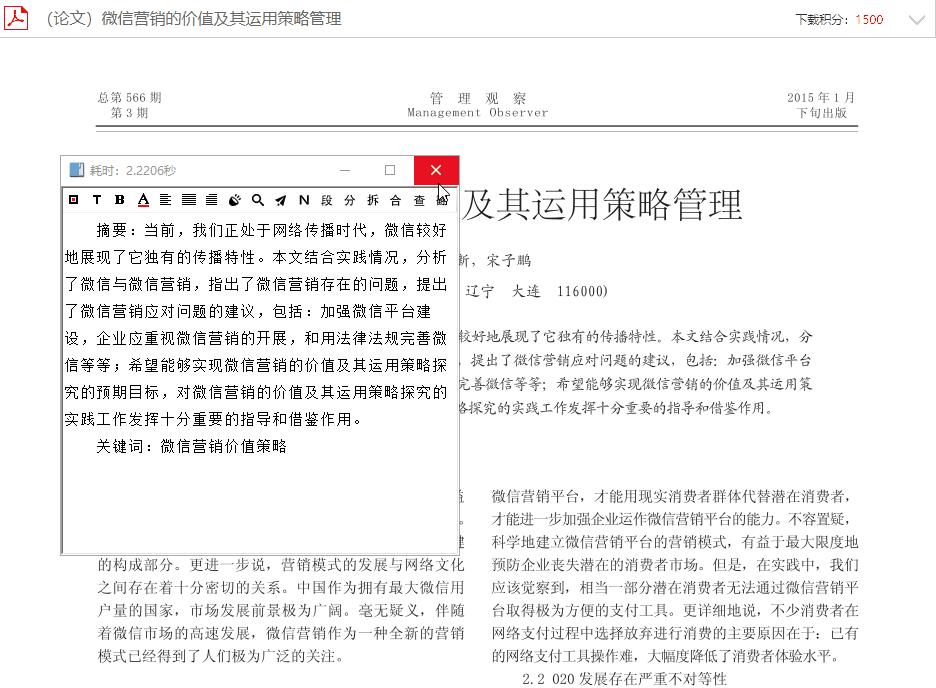Click the 总第 566 期 issue label
Image resolution: width=936 pixels, height=688 pixels.
(x=130, y=97)
